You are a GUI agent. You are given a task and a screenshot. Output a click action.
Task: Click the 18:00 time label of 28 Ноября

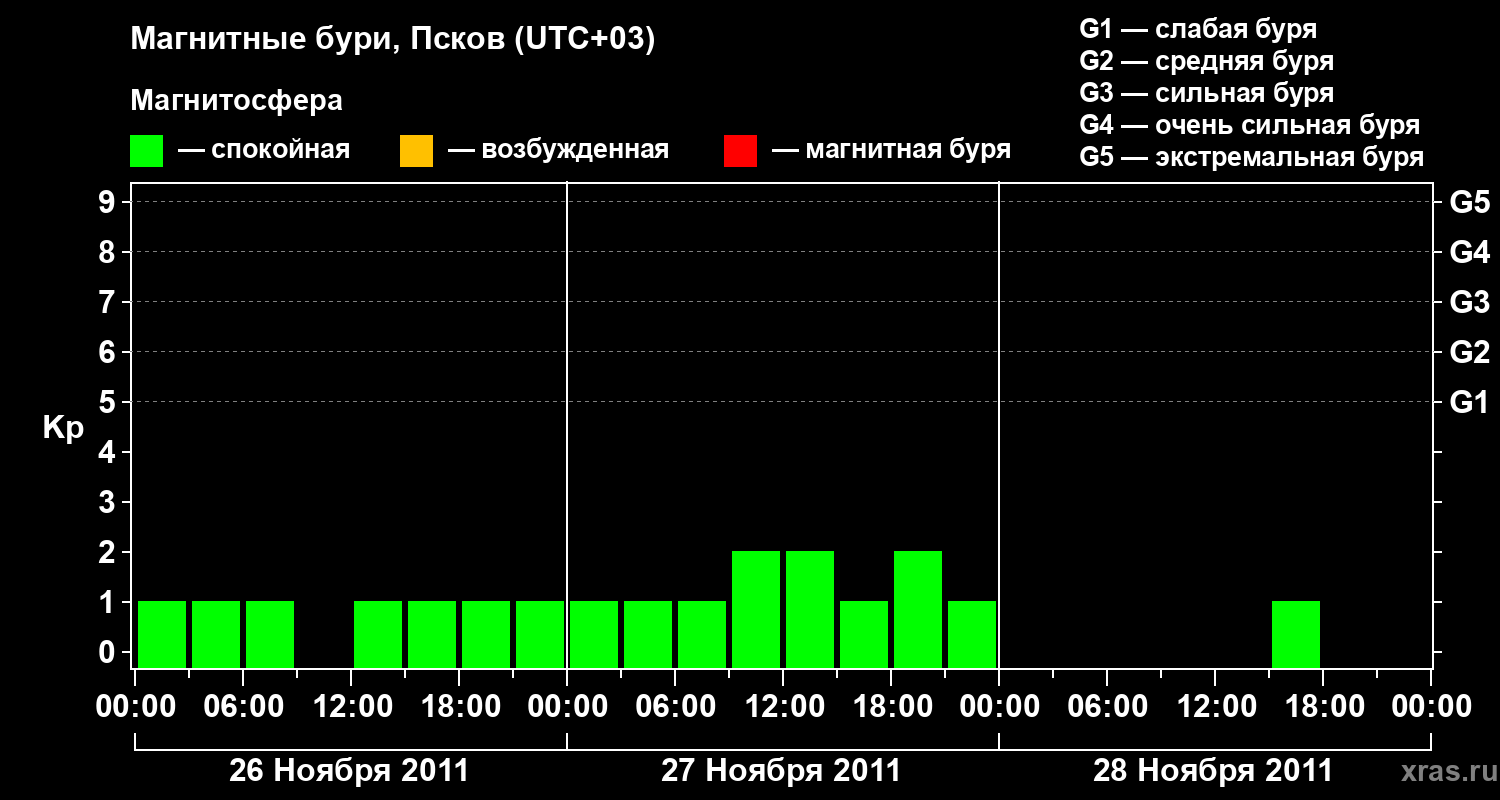(1323, 707)
